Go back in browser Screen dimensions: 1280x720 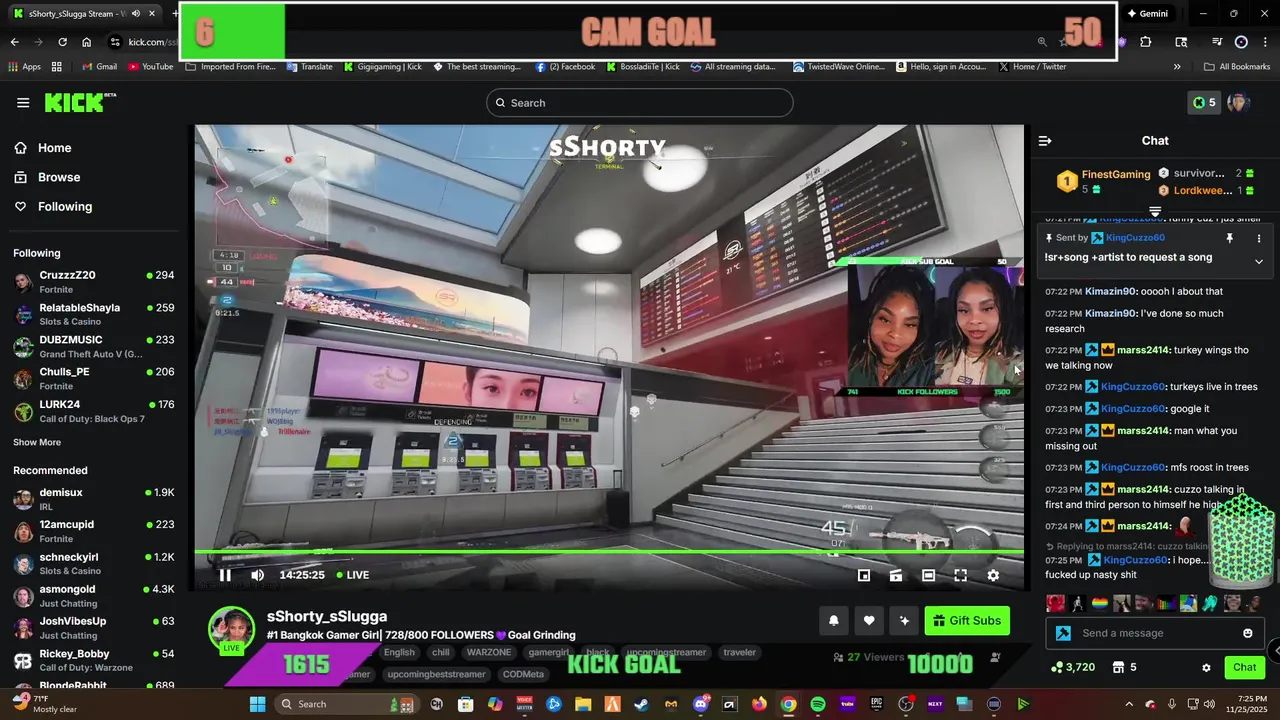point(14,42)
